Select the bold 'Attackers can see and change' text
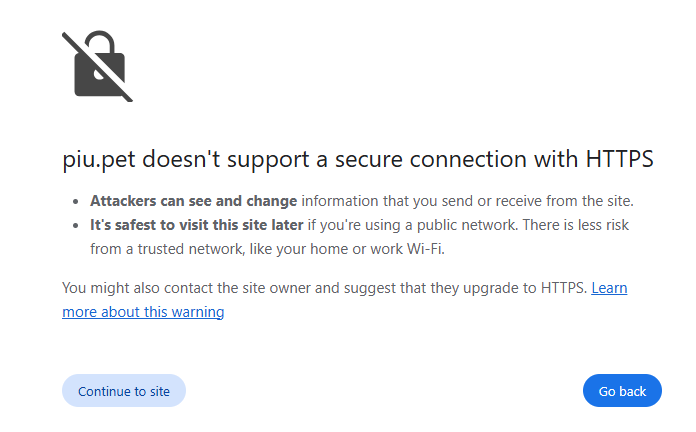The image size is (696, 432). coord(194,201)
